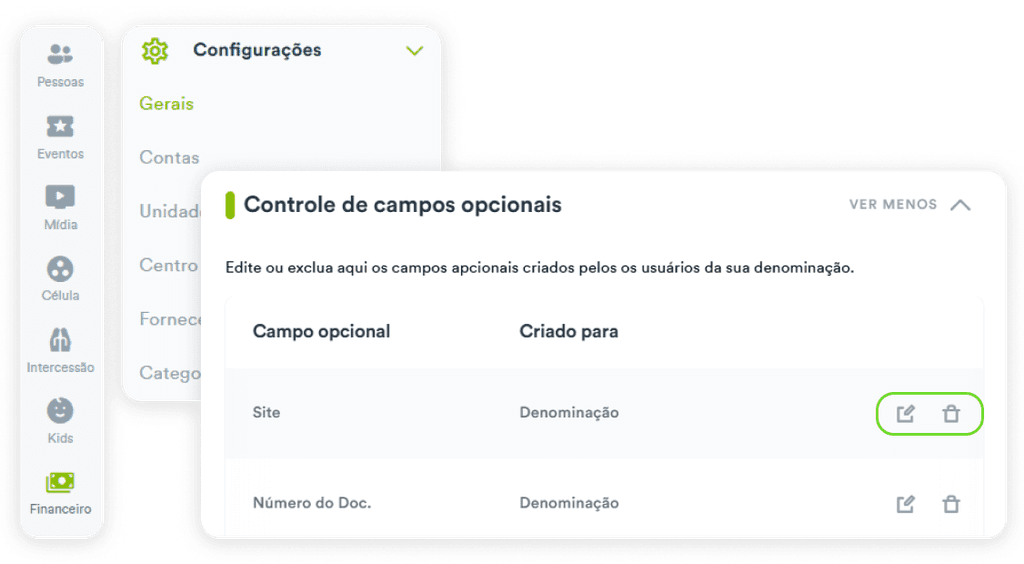Delete the Site optional field
The width and height of the screenshot is (1024, 564).
pyautogui.click(x=951, y=414)
